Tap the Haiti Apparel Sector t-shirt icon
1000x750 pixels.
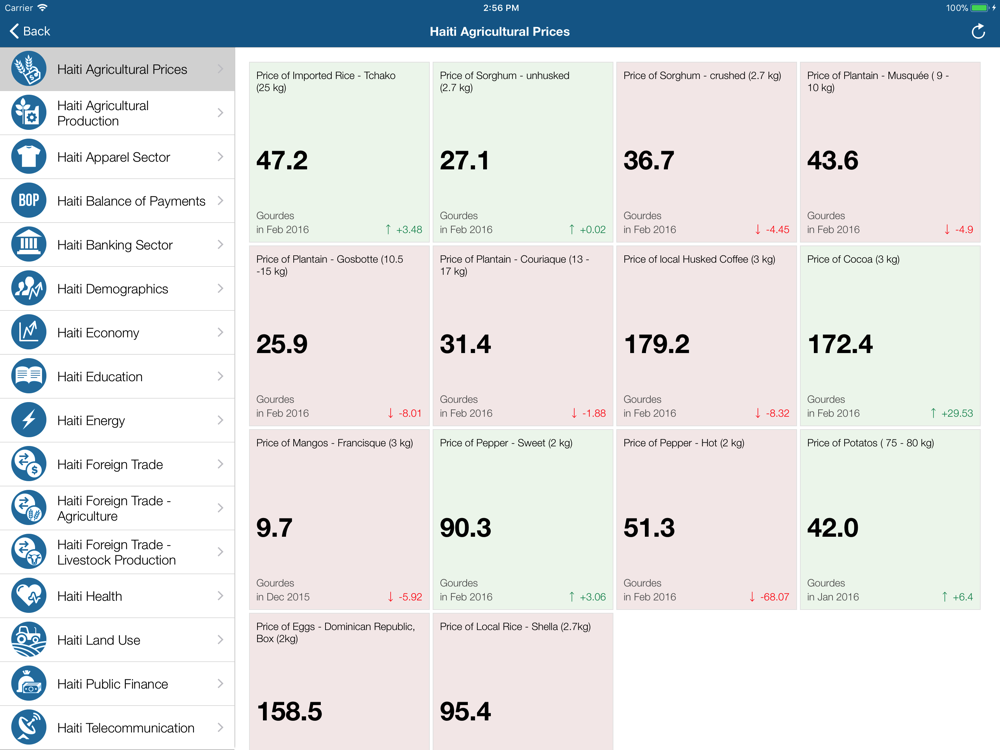pyautogui.click(x=29, y=157)
